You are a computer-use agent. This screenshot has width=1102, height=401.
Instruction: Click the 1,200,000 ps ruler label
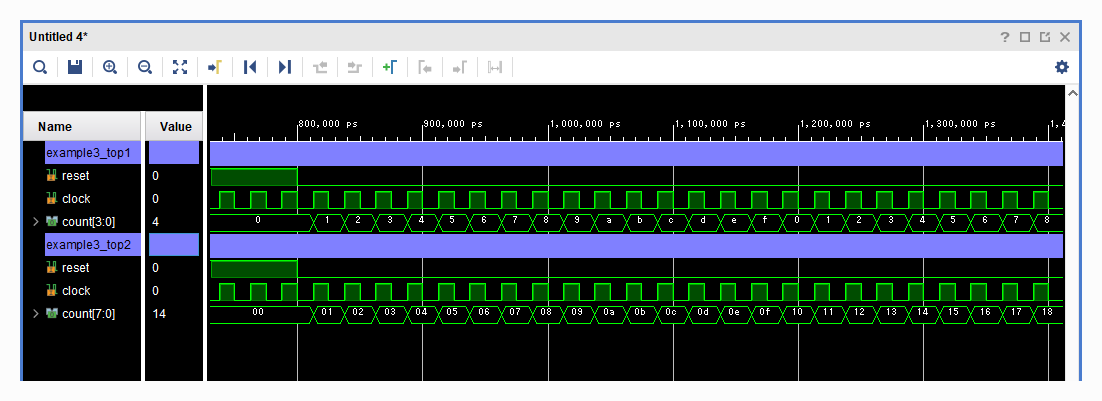click(836, 124)
